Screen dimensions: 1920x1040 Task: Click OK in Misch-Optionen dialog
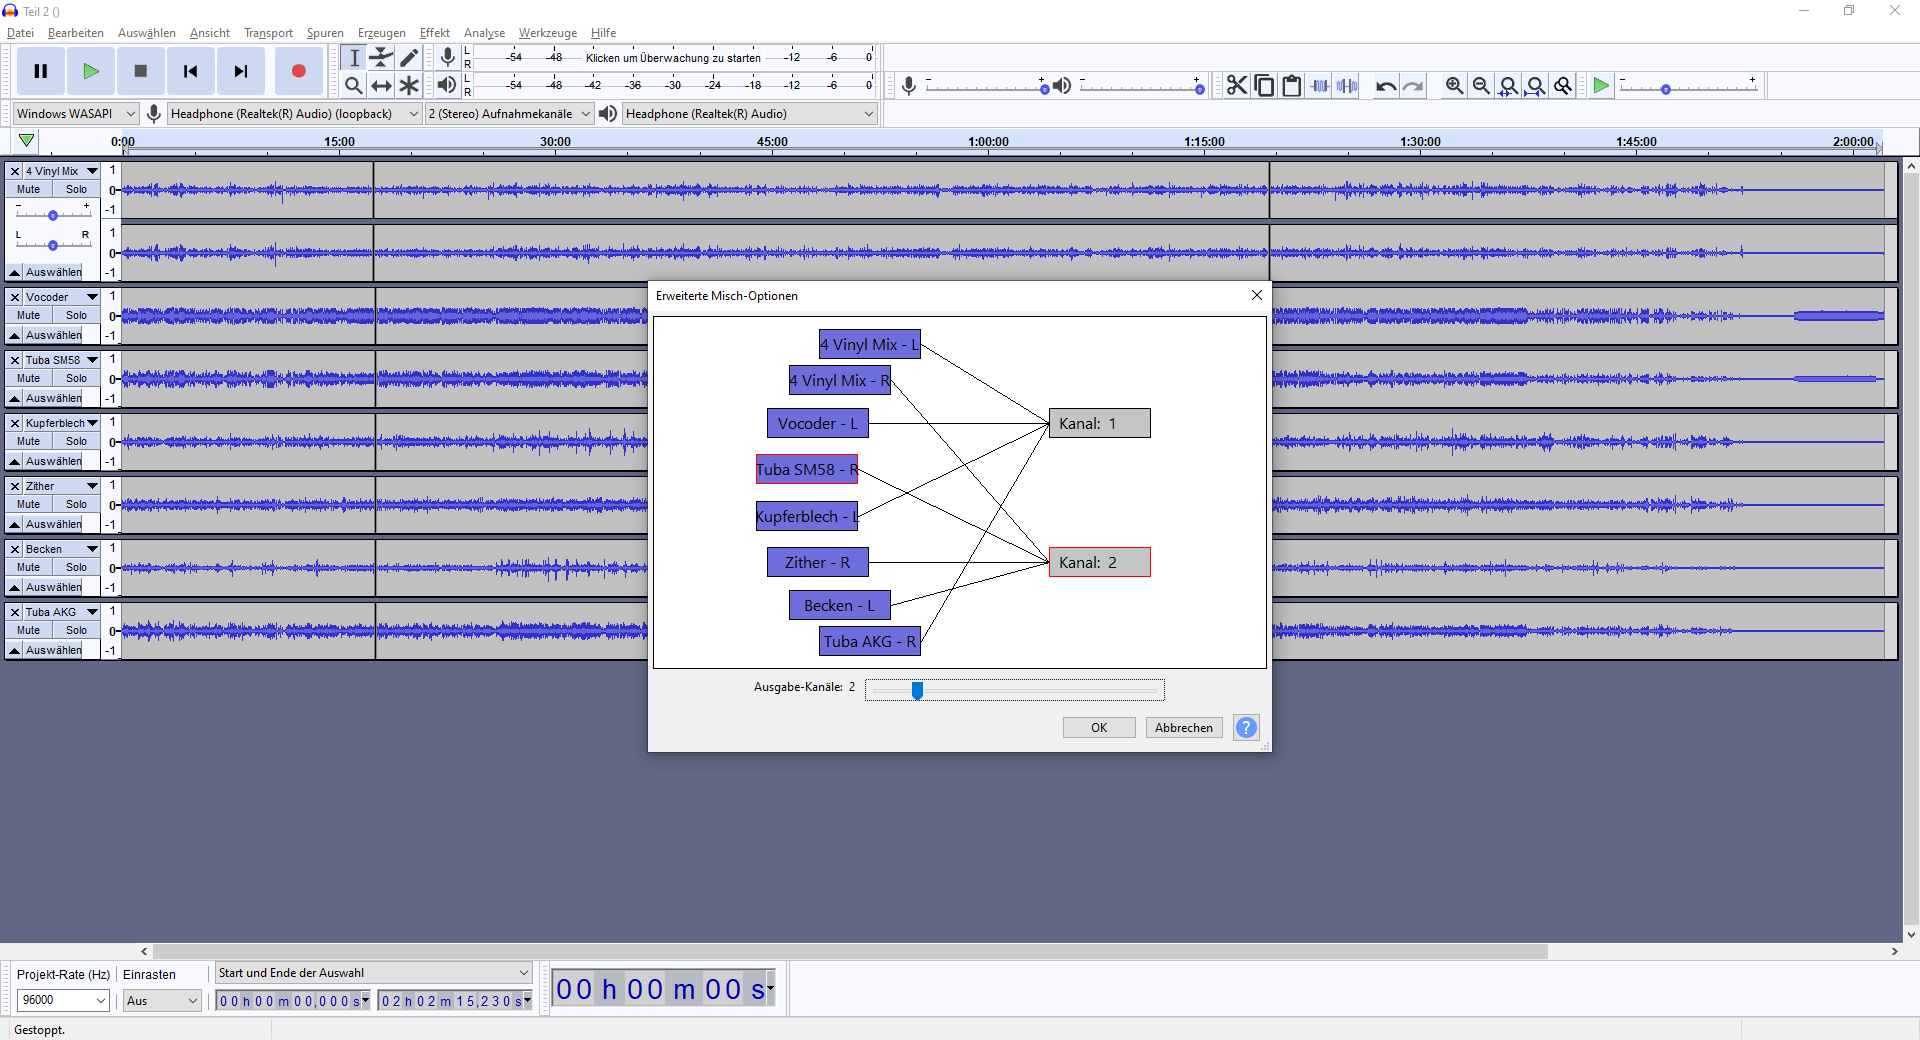tap(1099, 728)
